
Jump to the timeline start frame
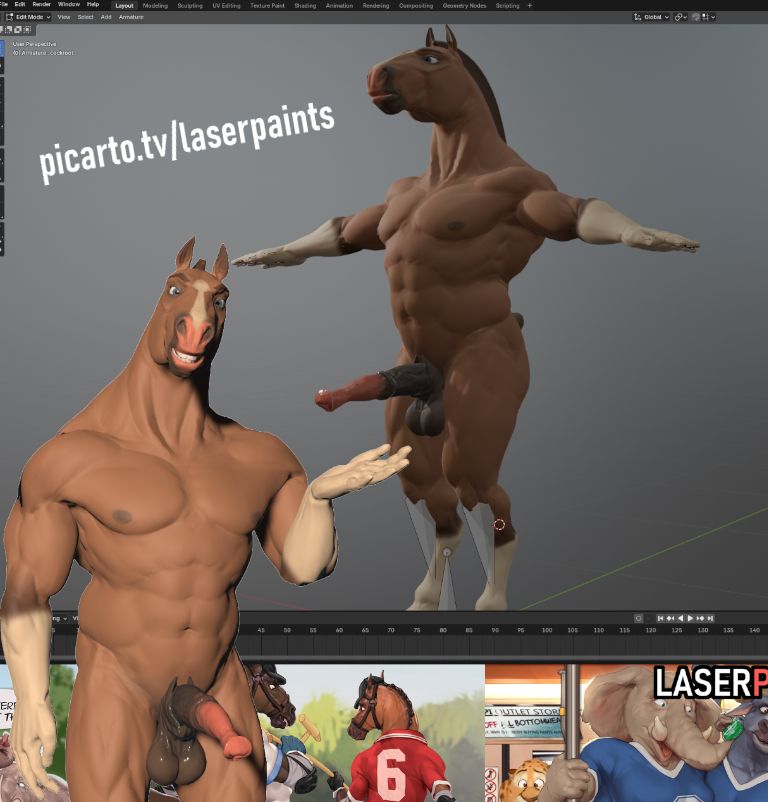(x=660, y=618)
